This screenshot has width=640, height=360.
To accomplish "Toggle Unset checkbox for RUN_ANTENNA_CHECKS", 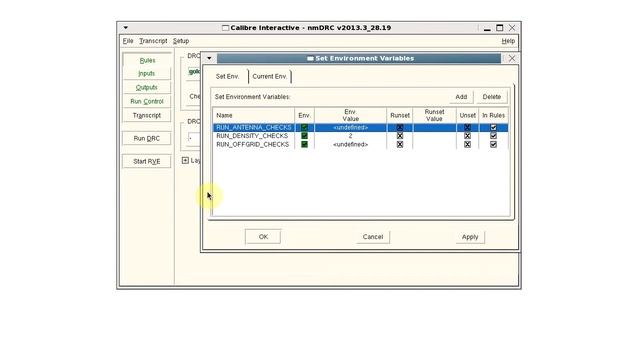I will point(467,127).
